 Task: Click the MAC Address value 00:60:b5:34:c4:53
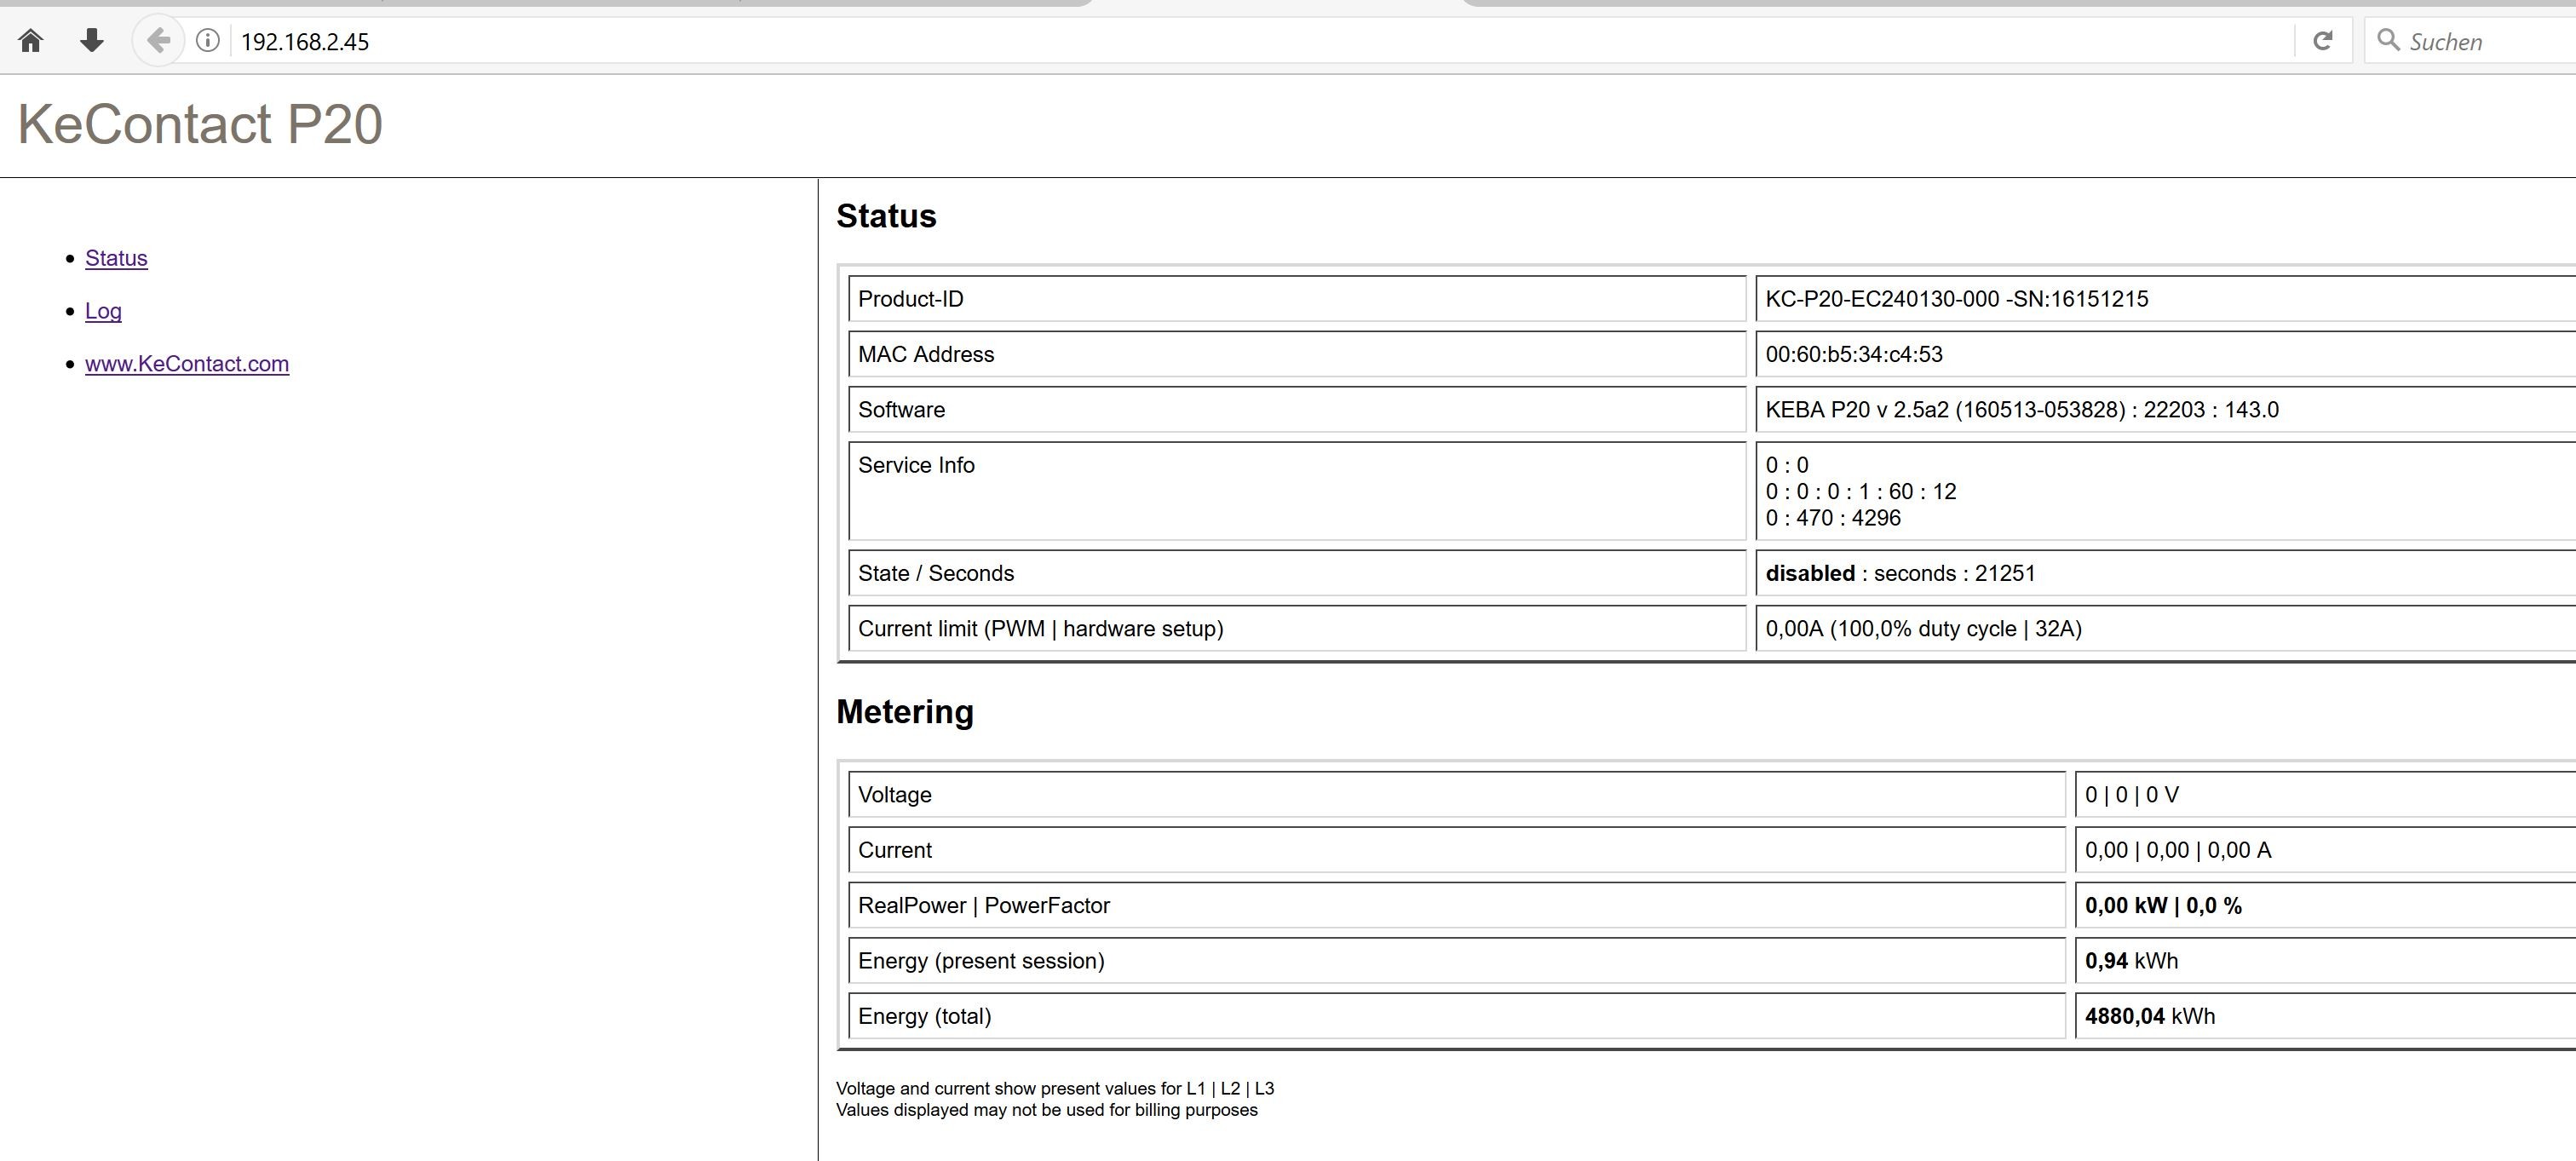click(x=1853, y=354)
